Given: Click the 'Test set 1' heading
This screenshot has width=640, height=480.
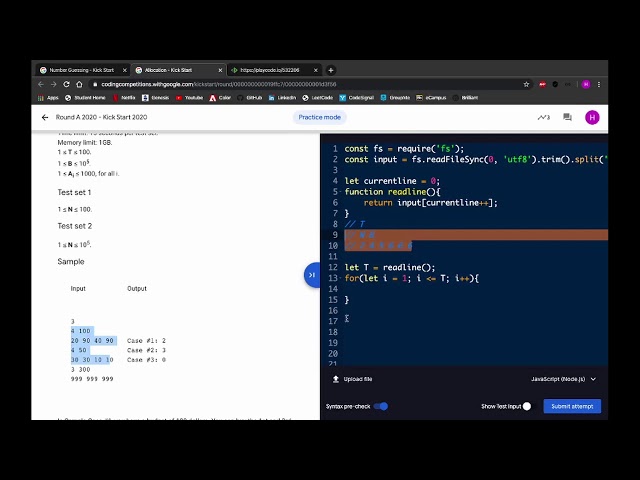Looking at the screenshot, I should pyautogui.click(x=74, y=192).
